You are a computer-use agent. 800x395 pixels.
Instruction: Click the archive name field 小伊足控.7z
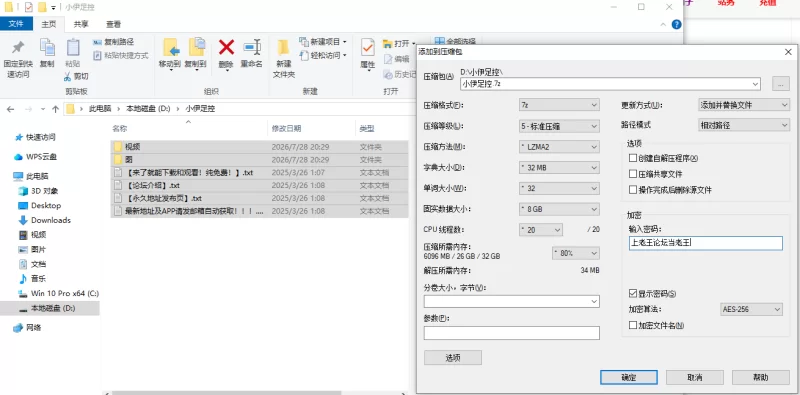coord(610,84)
